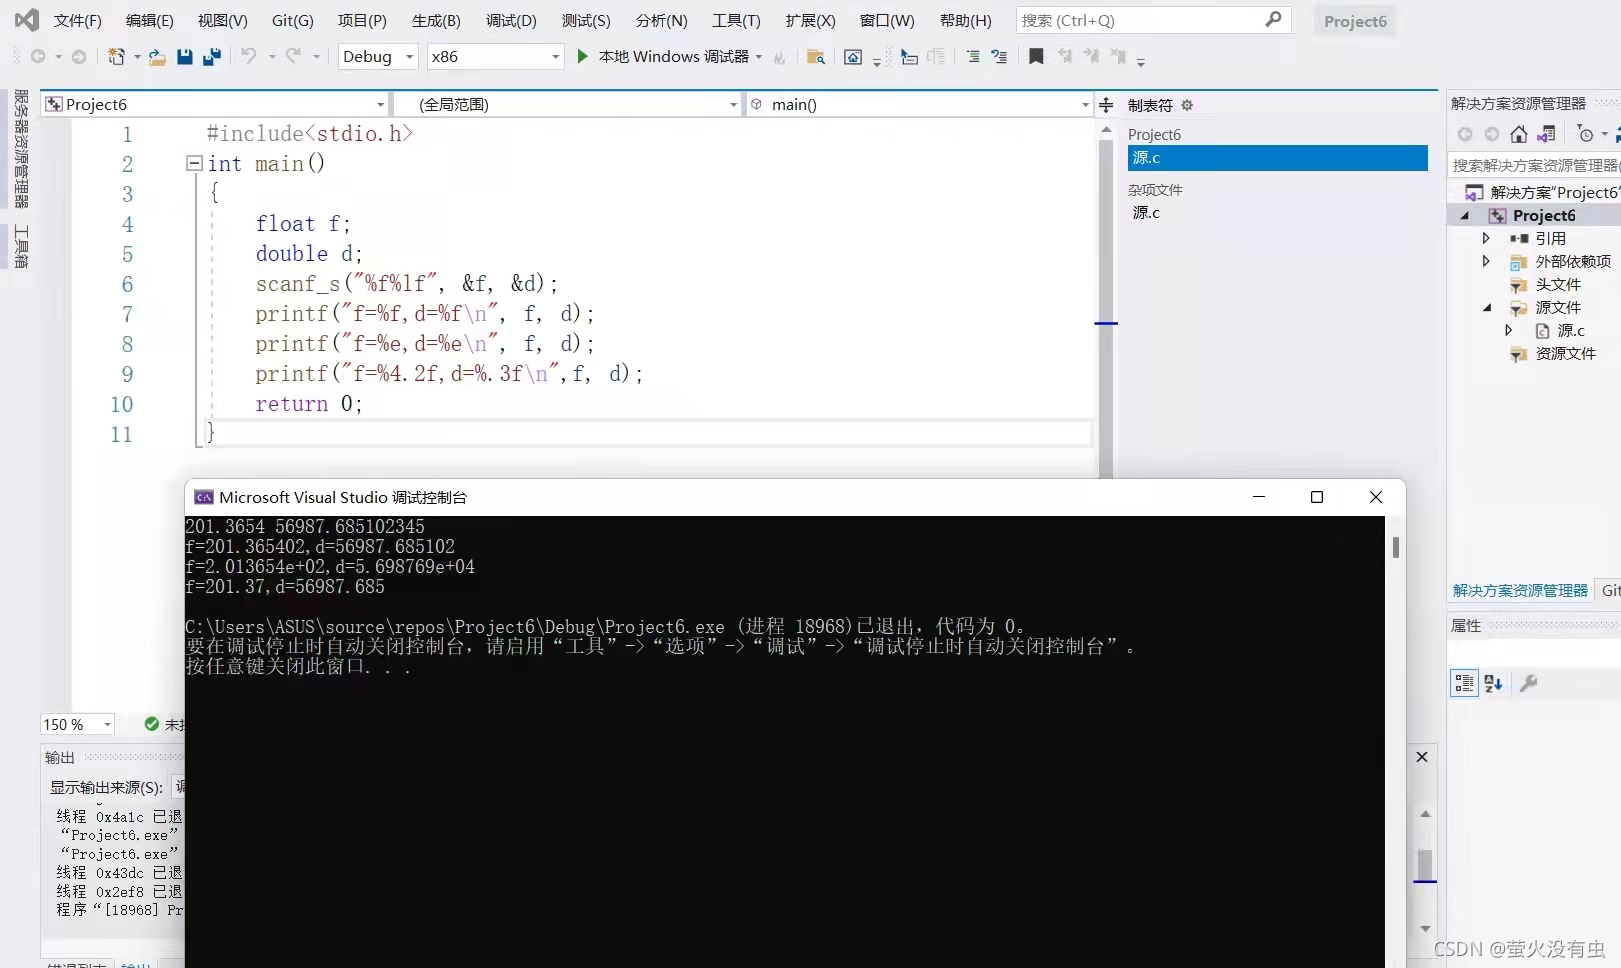Open the 工具箱 side tab

pos(21,246)
